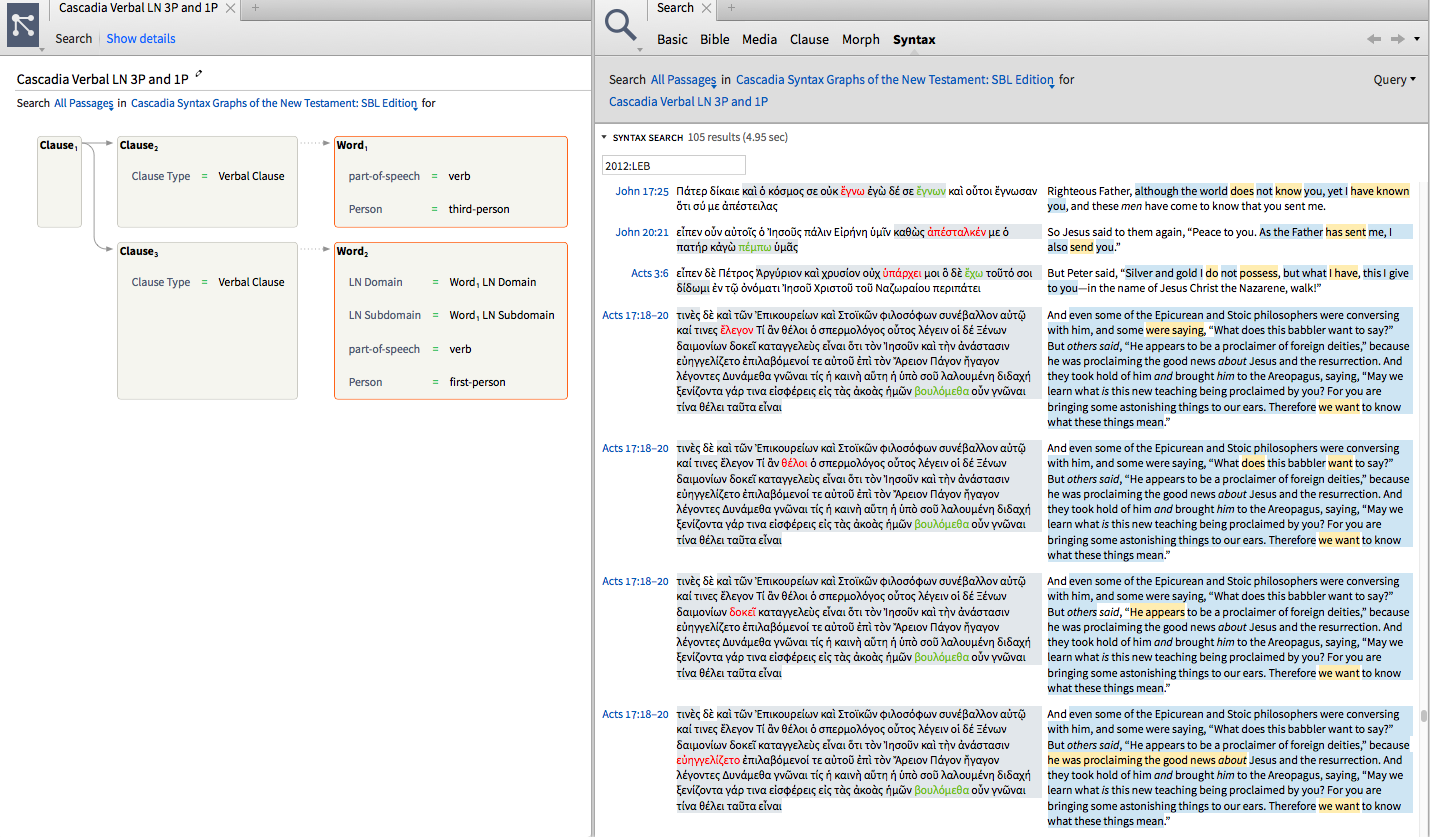
Task: Close the Cascadia Verbal LN 3P and 1P tab
Action: point(231,8)
